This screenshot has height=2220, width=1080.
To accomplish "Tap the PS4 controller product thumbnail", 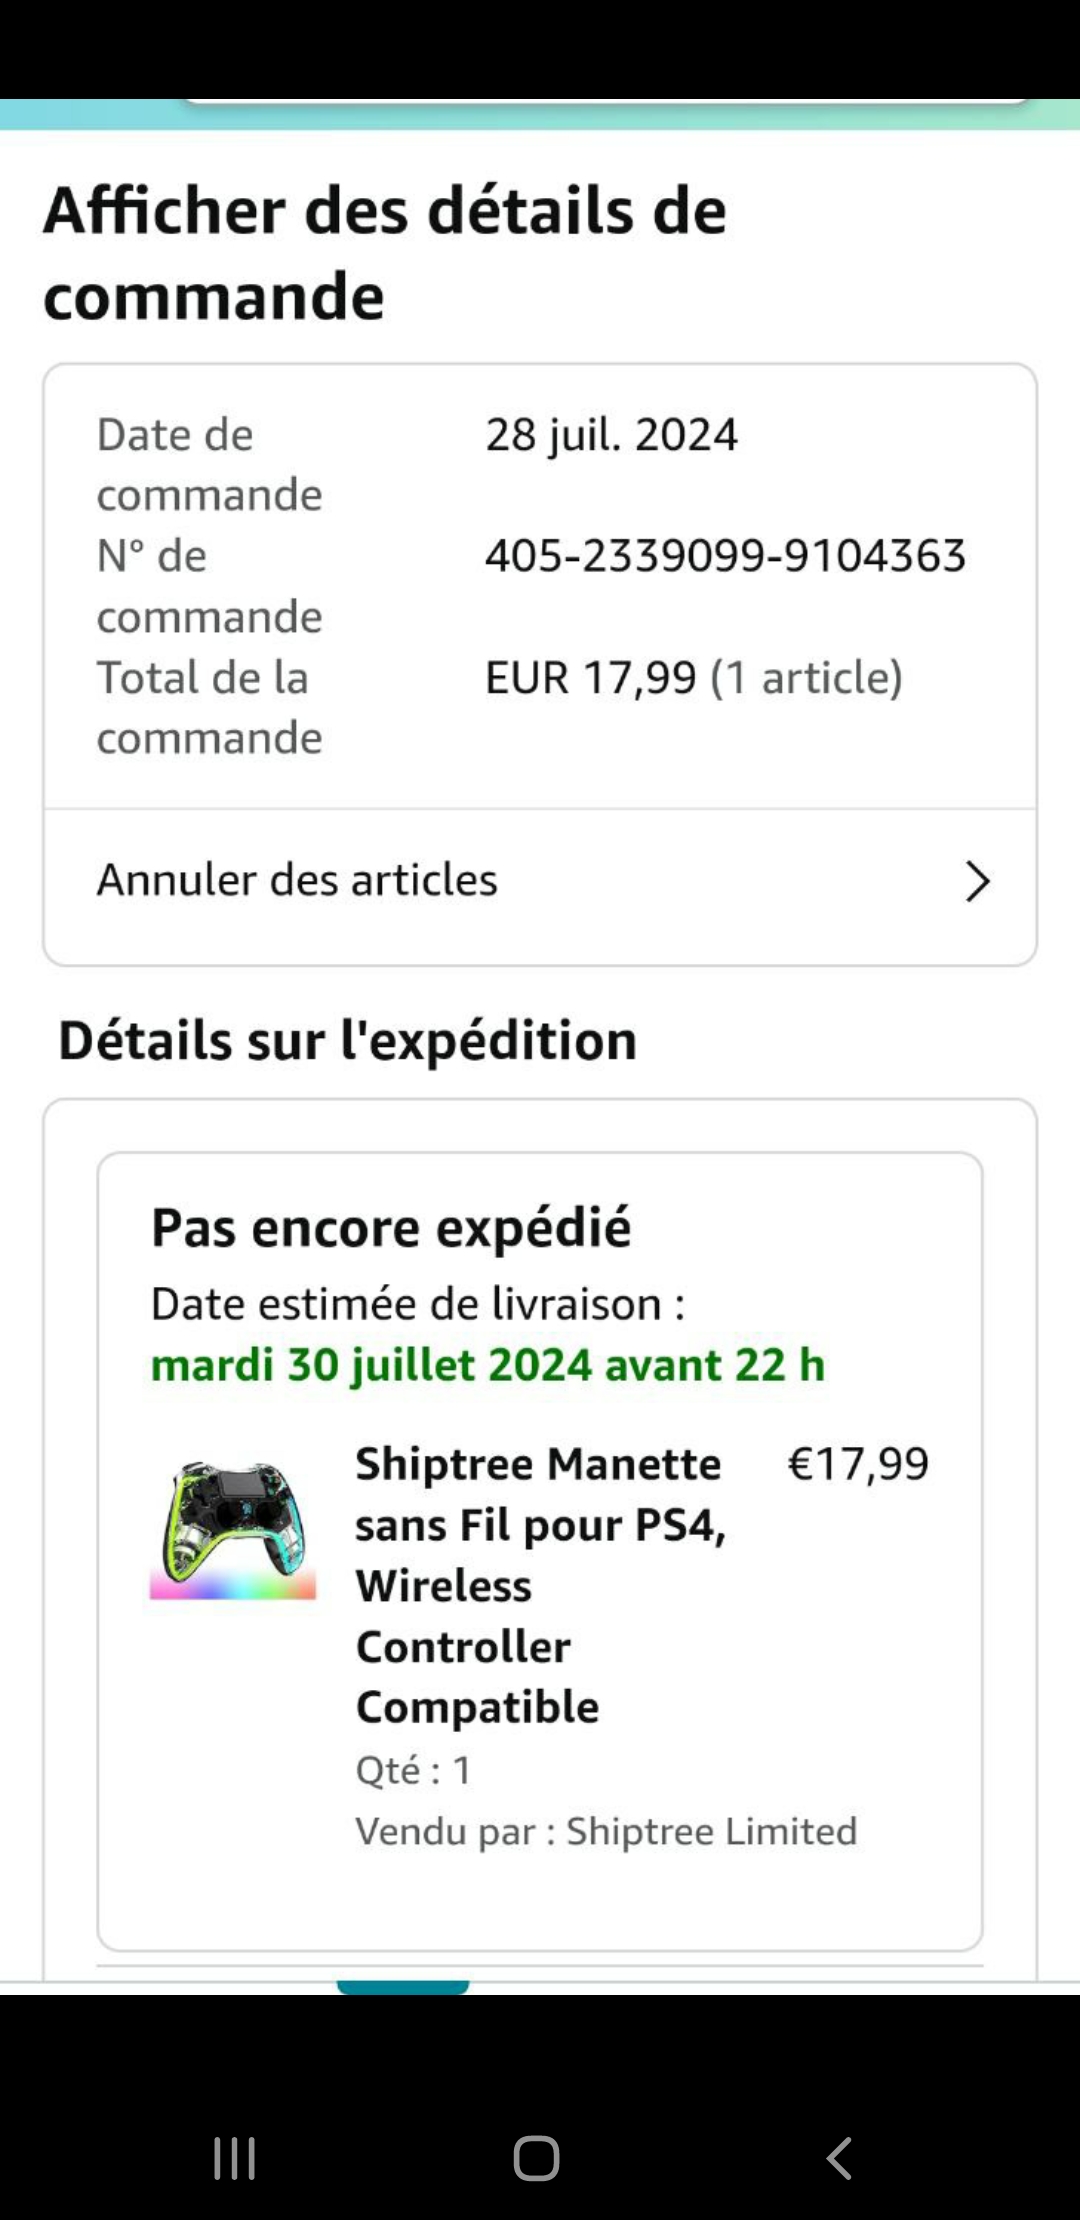I will coord(233,1529).
